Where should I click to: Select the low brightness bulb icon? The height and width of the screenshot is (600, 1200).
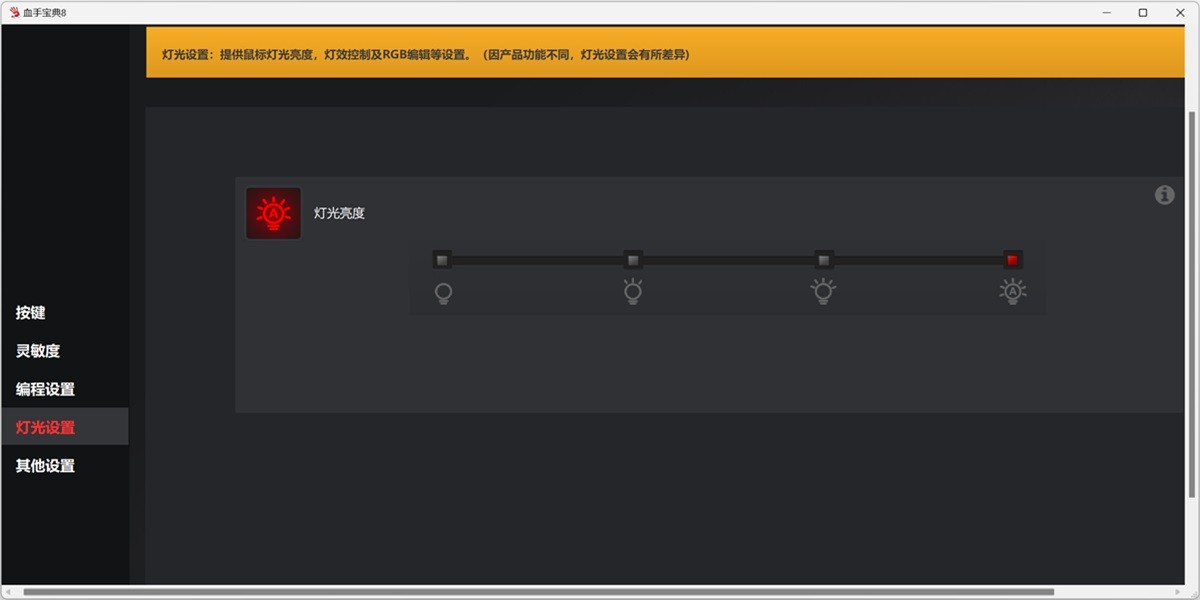pyautogui.click(x=633, y=292)
